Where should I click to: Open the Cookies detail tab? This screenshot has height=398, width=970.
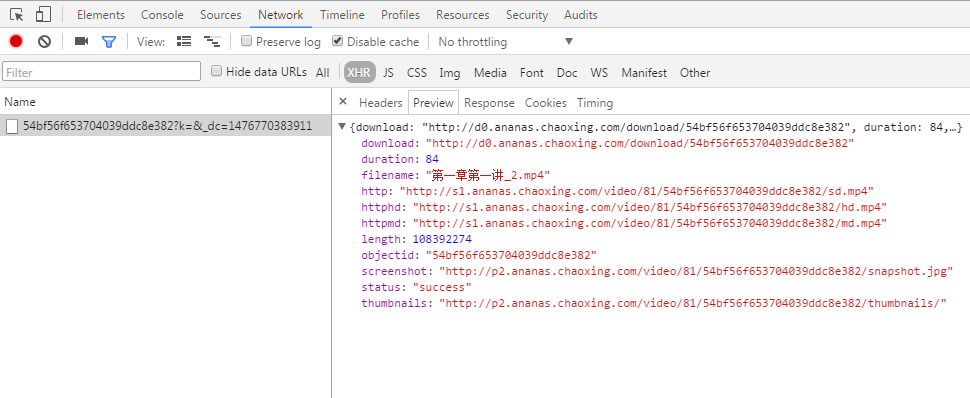546,103
